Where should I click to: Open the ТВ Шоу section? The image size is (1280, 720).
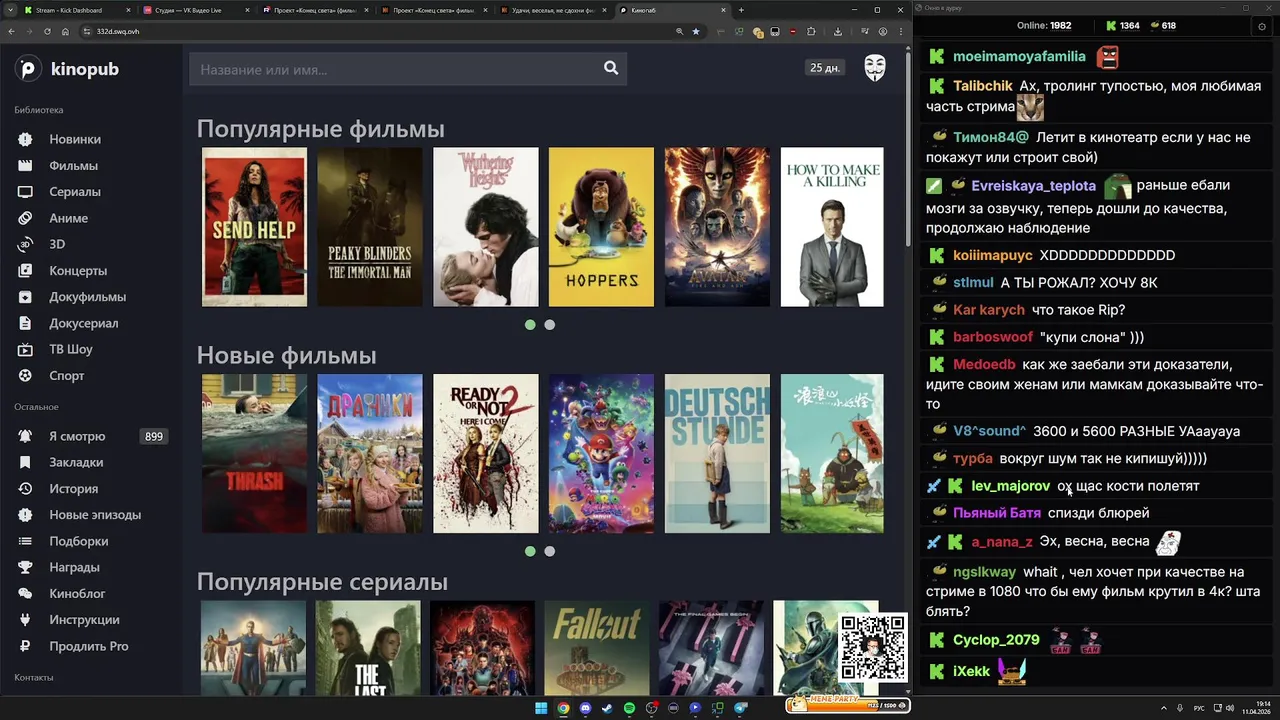point(70,349)
